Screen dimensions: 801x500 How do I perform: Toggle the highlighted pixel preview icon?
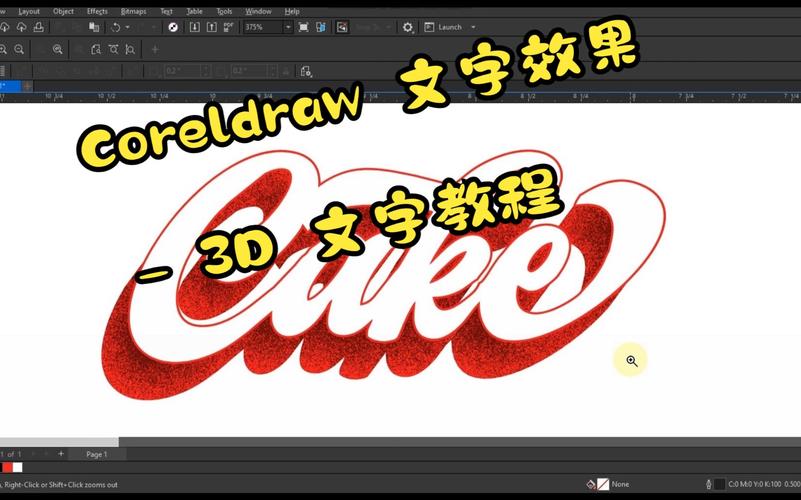(342, 27)
